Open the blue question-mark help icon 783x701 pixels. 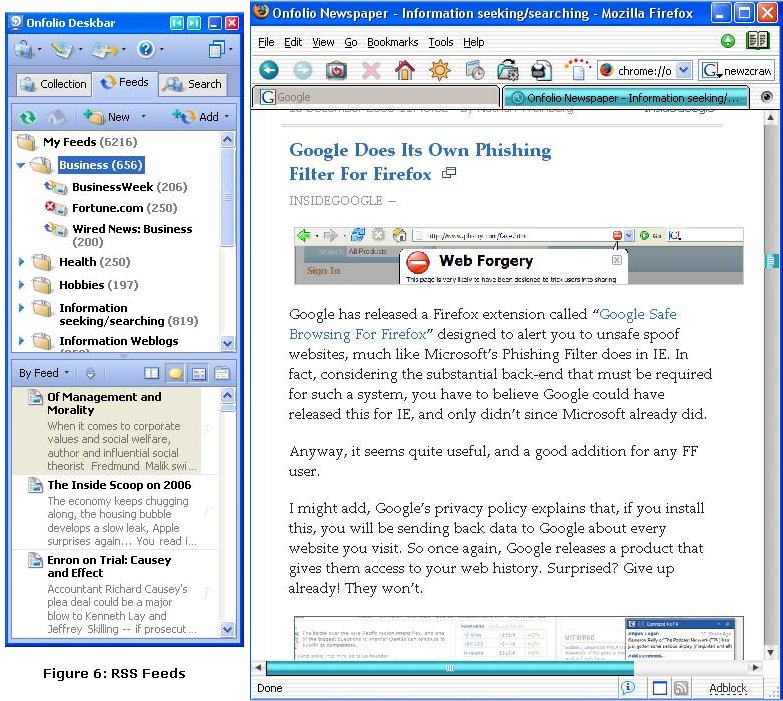pyautogui.click(x=146, y=49)
